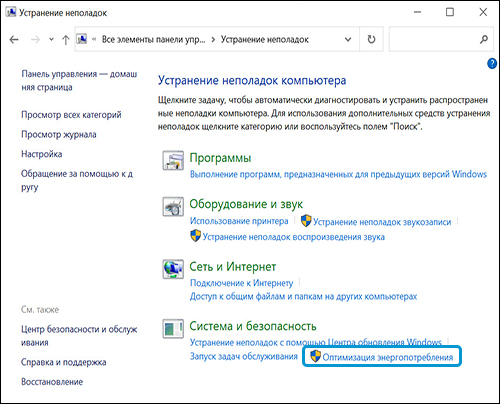Open the recent locations dropdown chevron
Image resolution: width=500 pixels, height=404 pixels.
pos(51,39)
